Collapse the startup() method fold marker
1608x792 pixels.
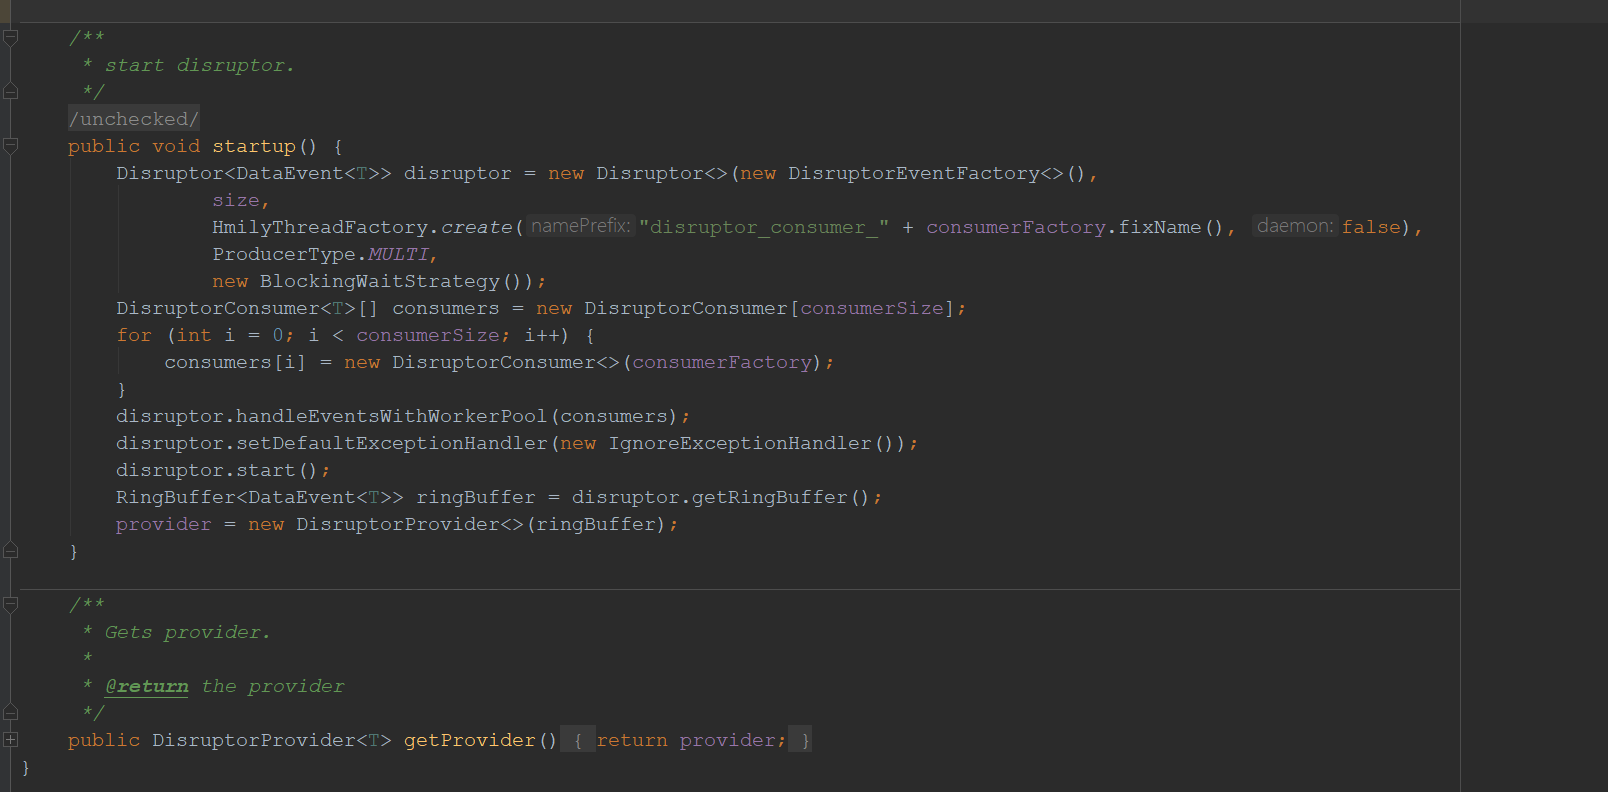pos(10,146)
